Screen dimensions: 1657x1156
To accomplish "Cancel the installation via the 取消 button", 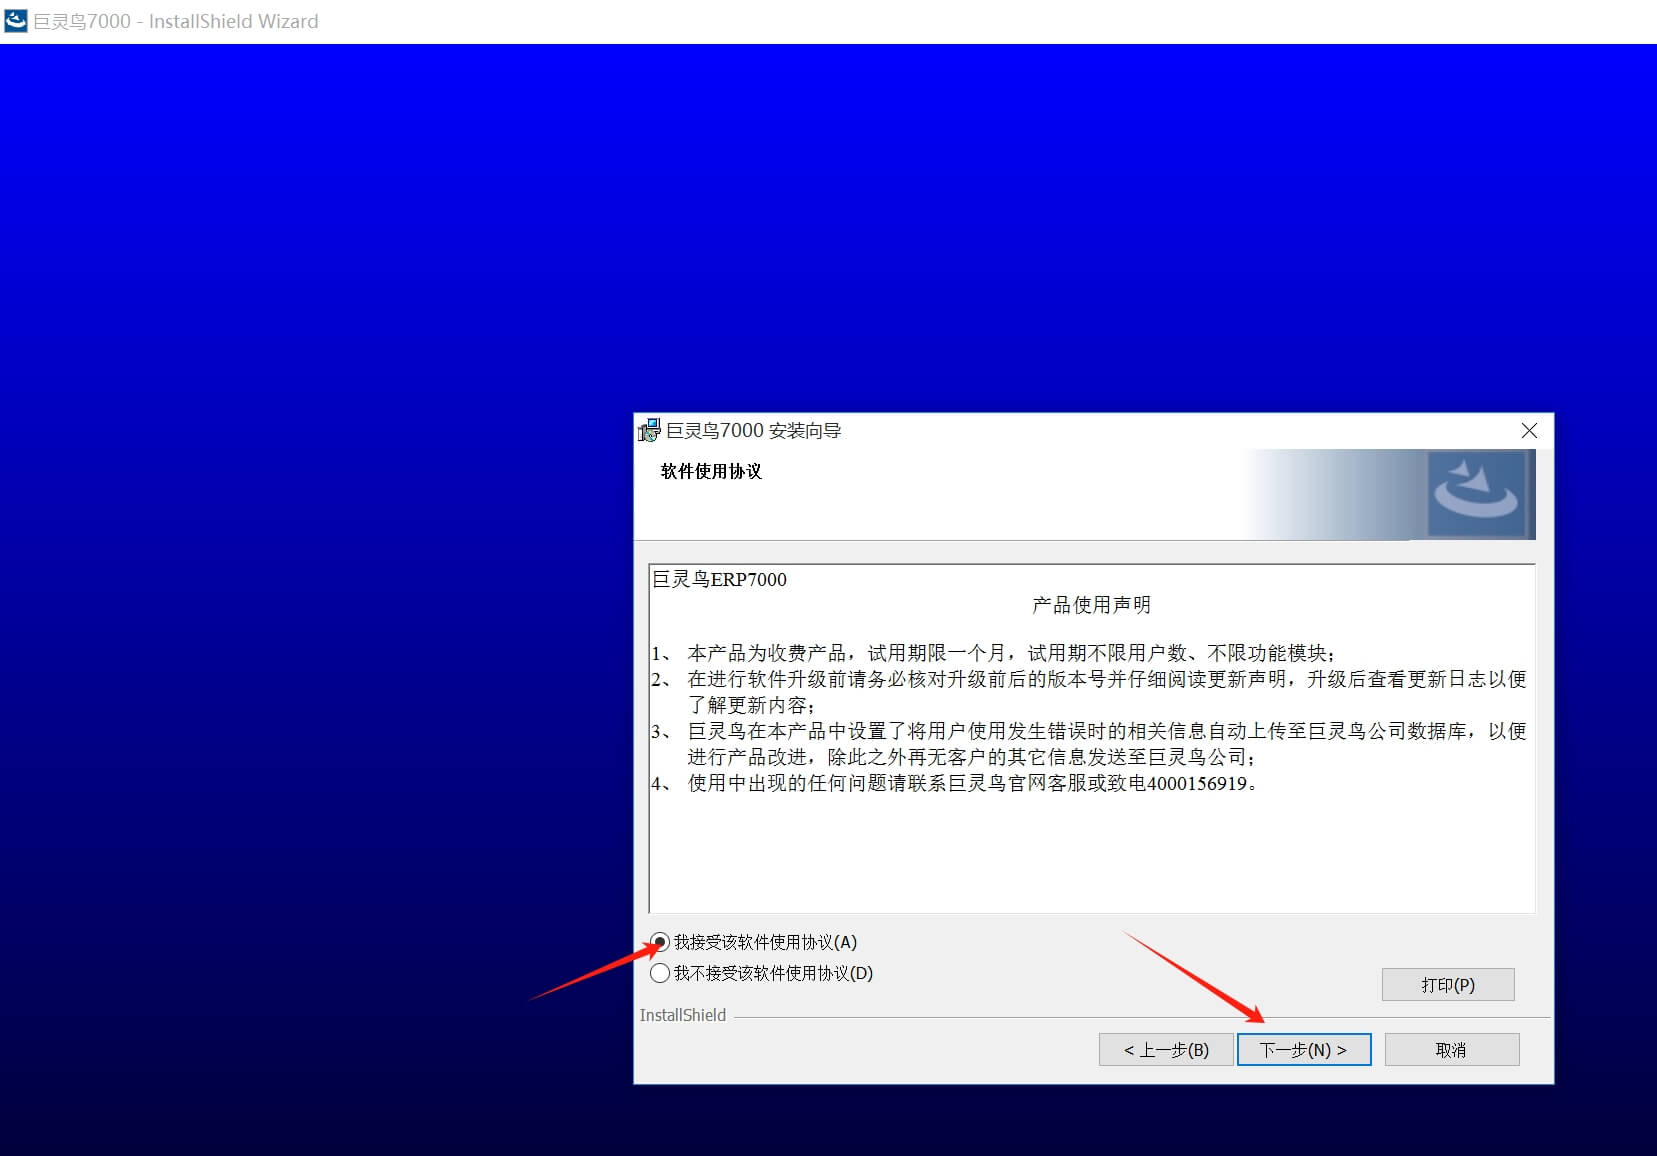I will coord(1451,1050).
